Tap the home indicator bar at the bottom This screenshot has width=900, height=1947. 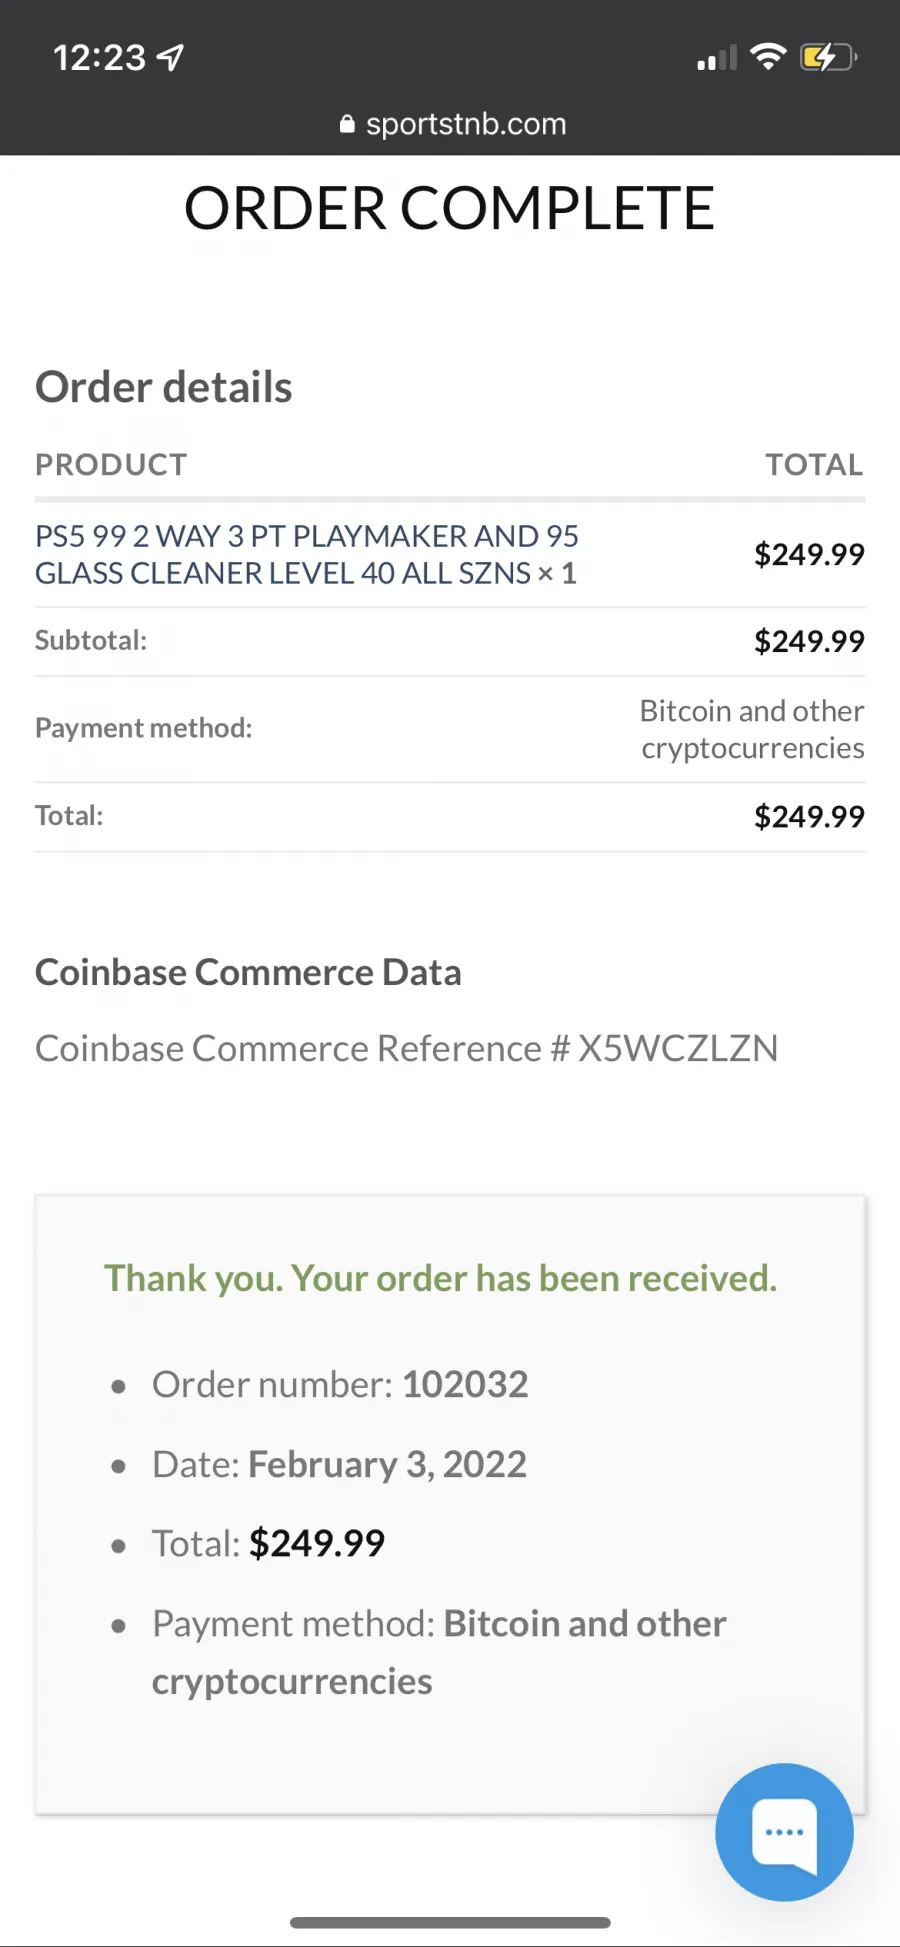coord(450,1922)
